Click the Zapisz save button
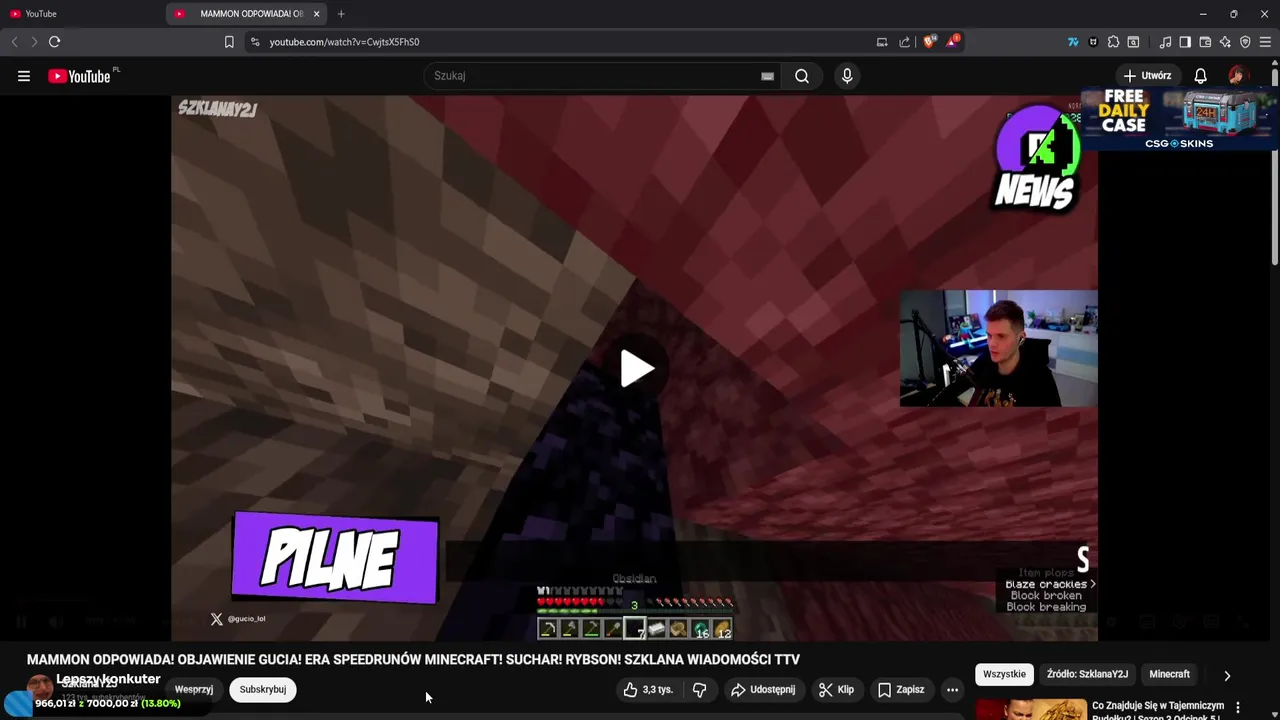This screenshot has height=720, width=1280. point(901,689)
